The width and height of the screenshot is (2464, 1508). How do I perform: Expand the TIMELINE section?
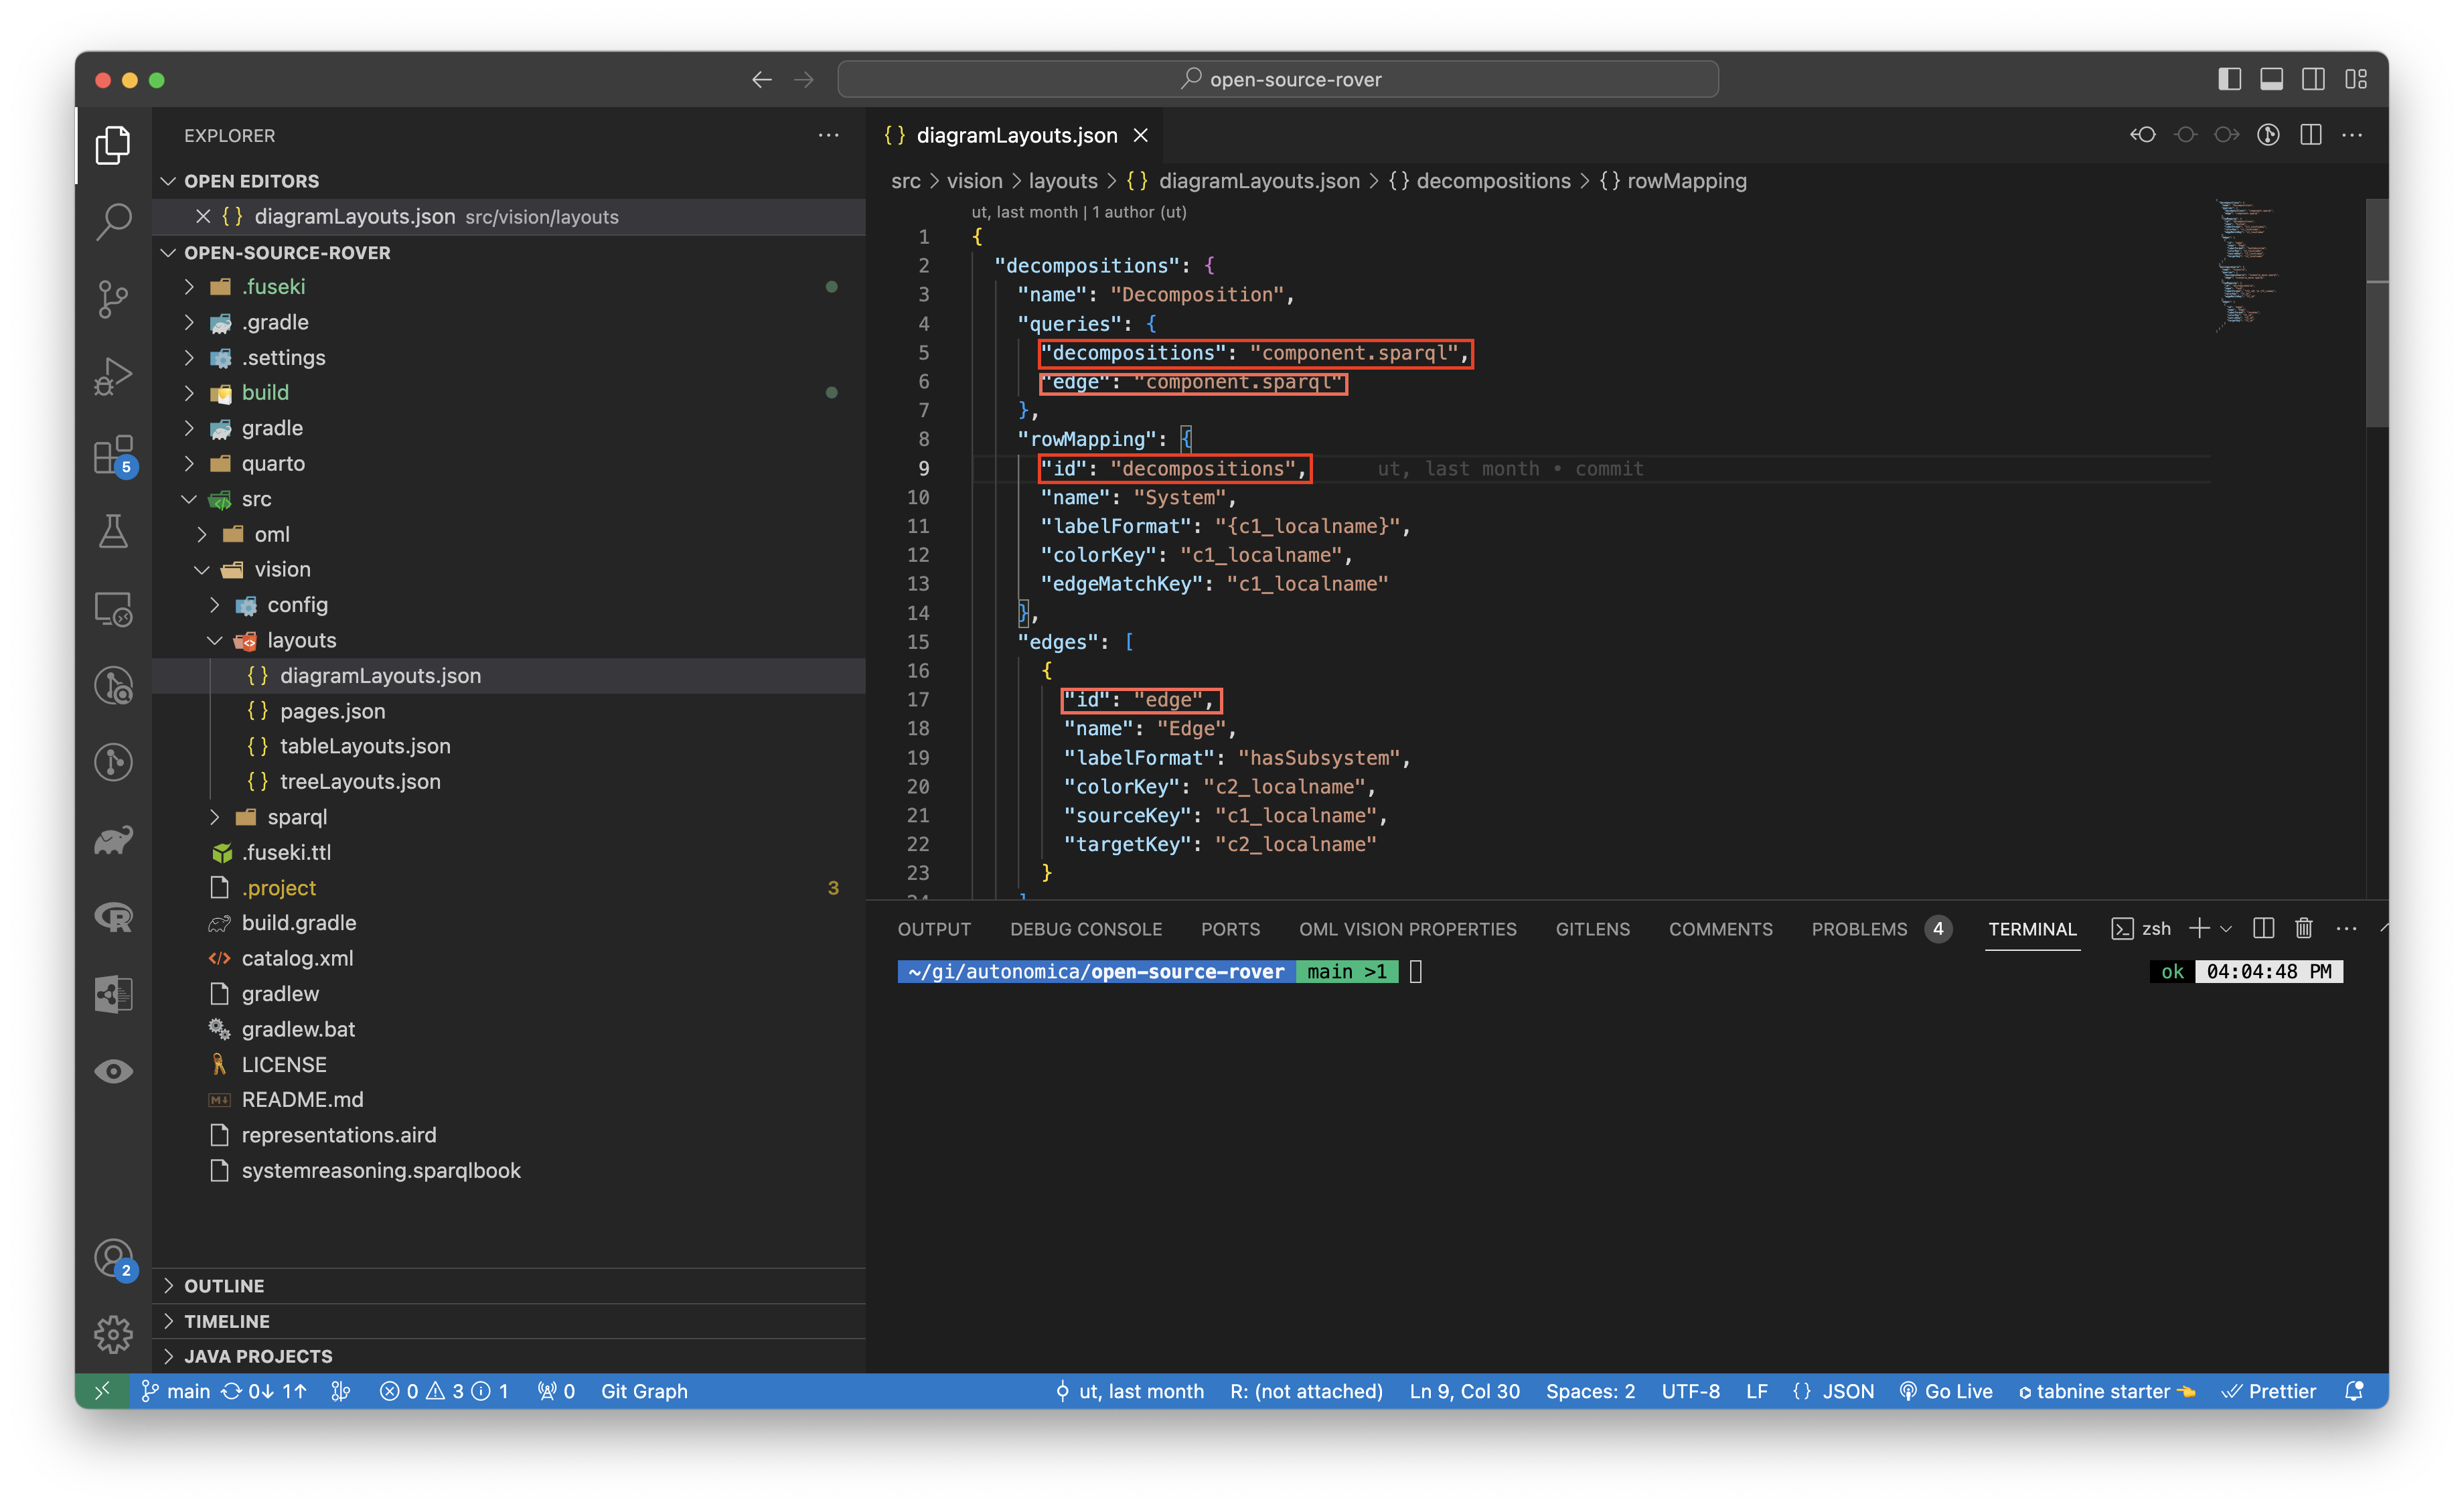coord(508,1321)
